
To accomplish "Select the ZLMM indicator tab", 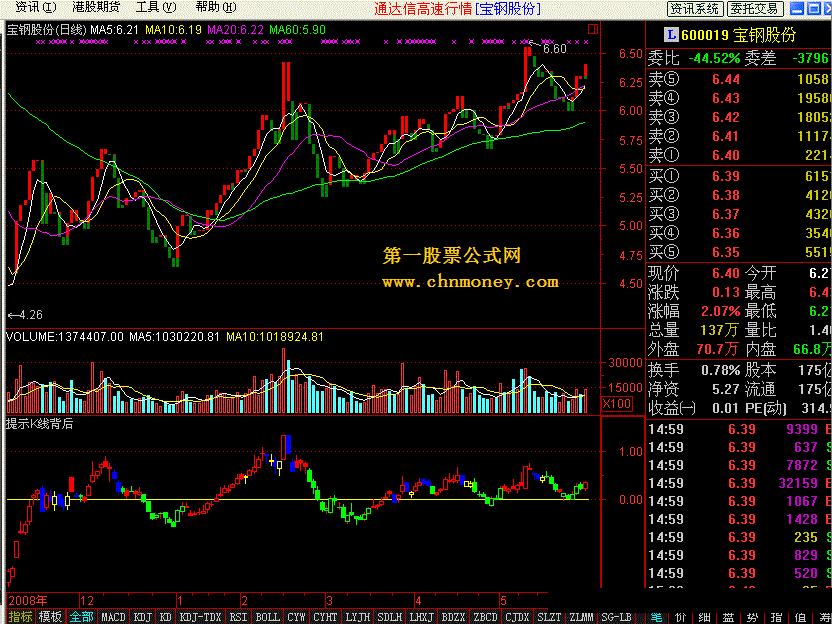I will tap(581, 617).
